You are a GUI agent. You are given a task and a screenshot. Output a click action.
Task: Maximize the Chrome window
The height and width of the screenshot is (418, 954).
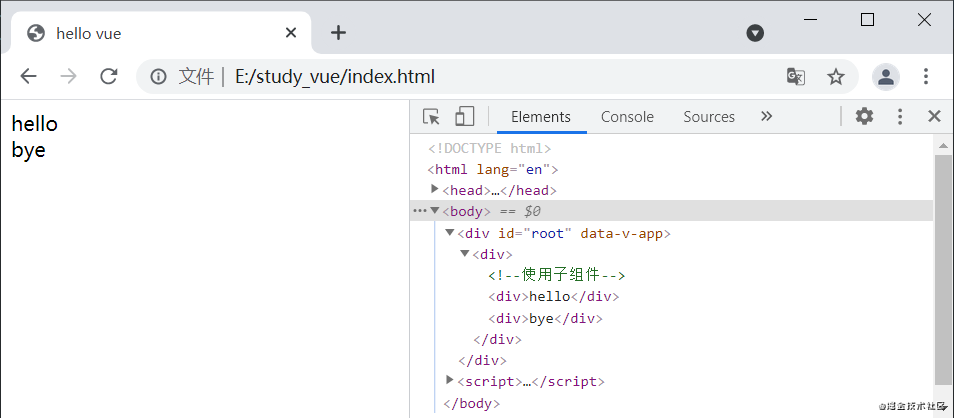(x=868, y=20)
